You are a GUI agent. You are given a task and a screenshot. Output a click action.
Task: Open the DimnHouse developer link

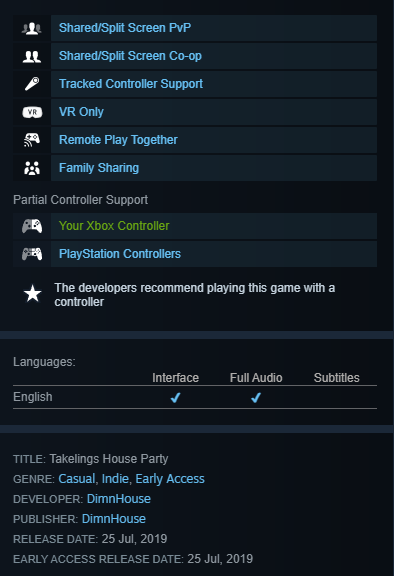pos(119,499)
